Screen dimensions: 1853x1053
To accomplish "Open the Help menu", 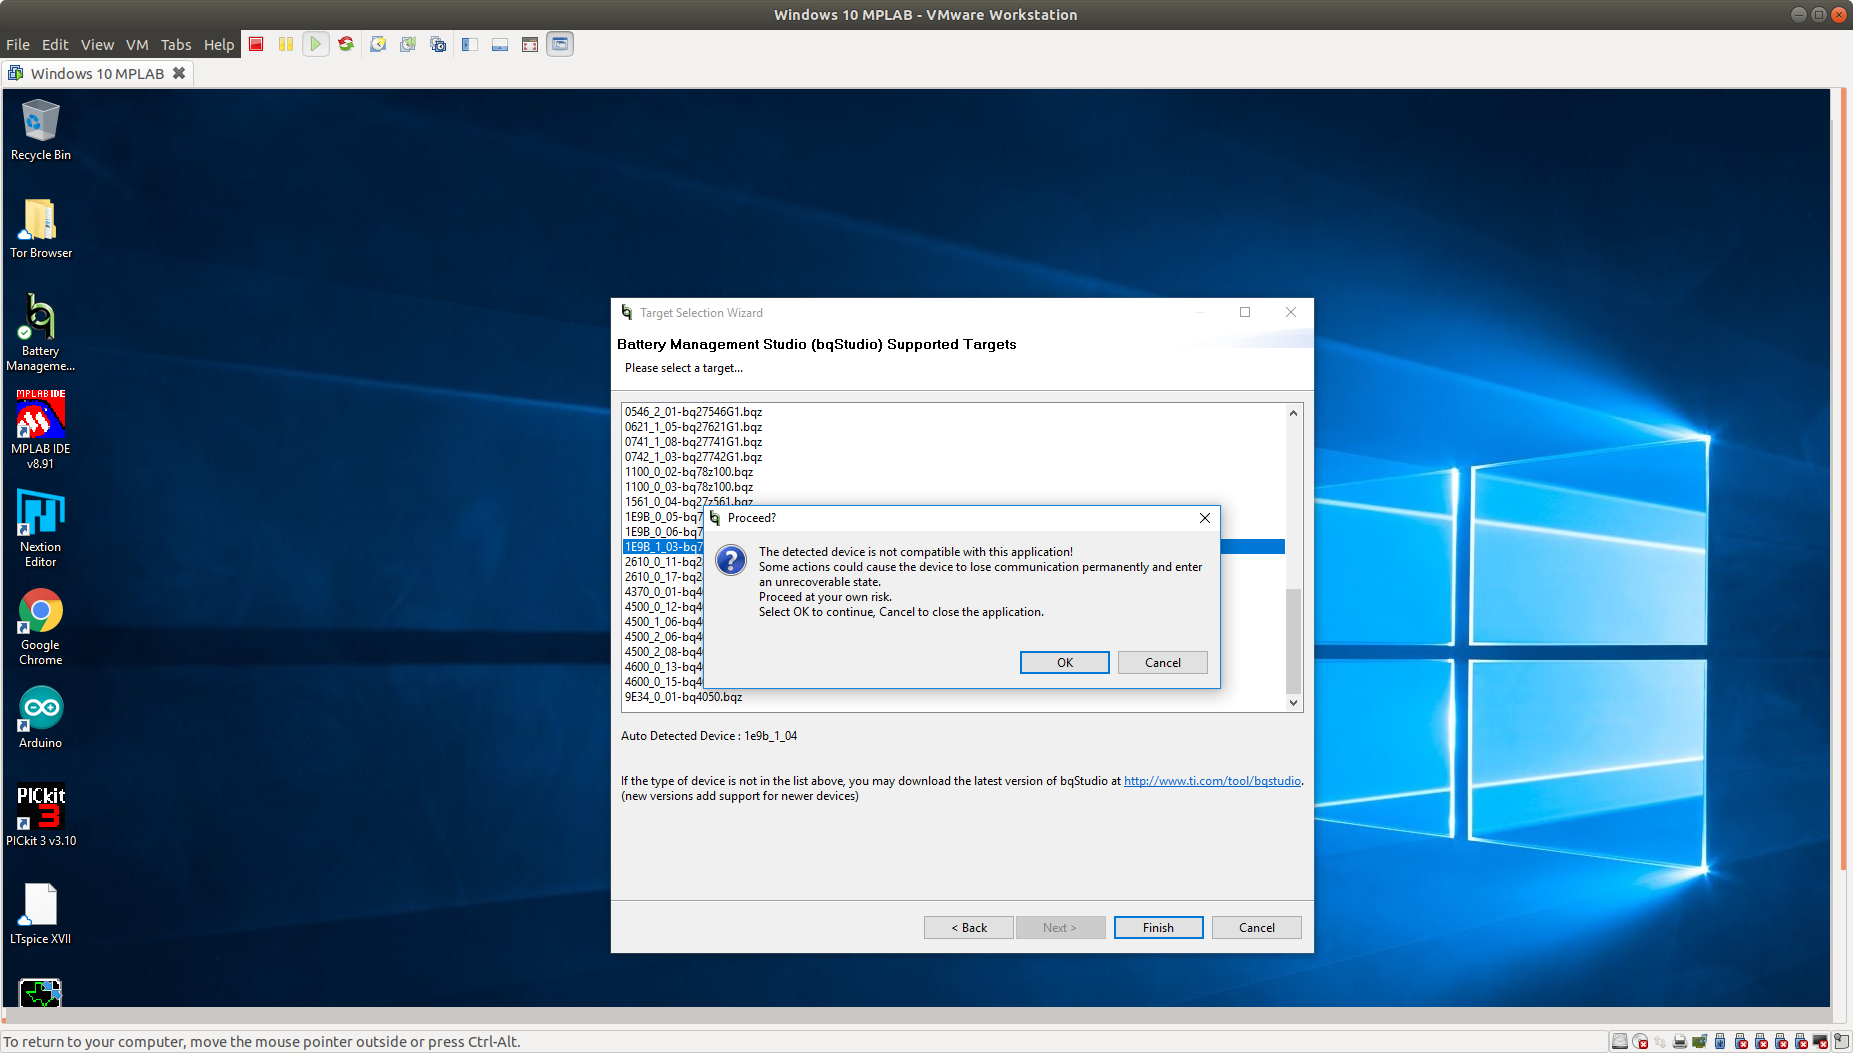I will point(219,44).
